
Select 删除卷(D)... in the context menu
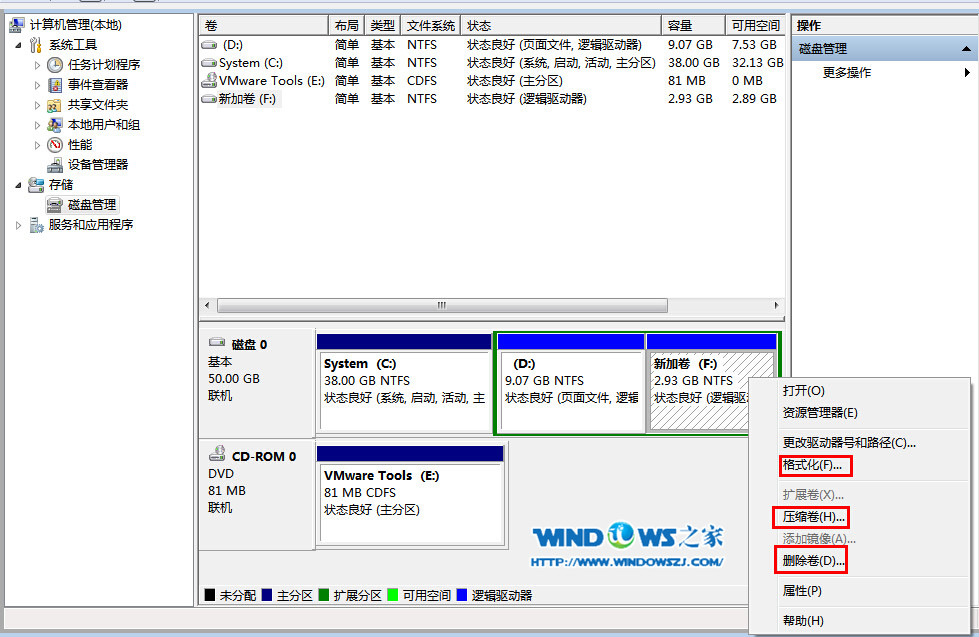pos(814,561)
